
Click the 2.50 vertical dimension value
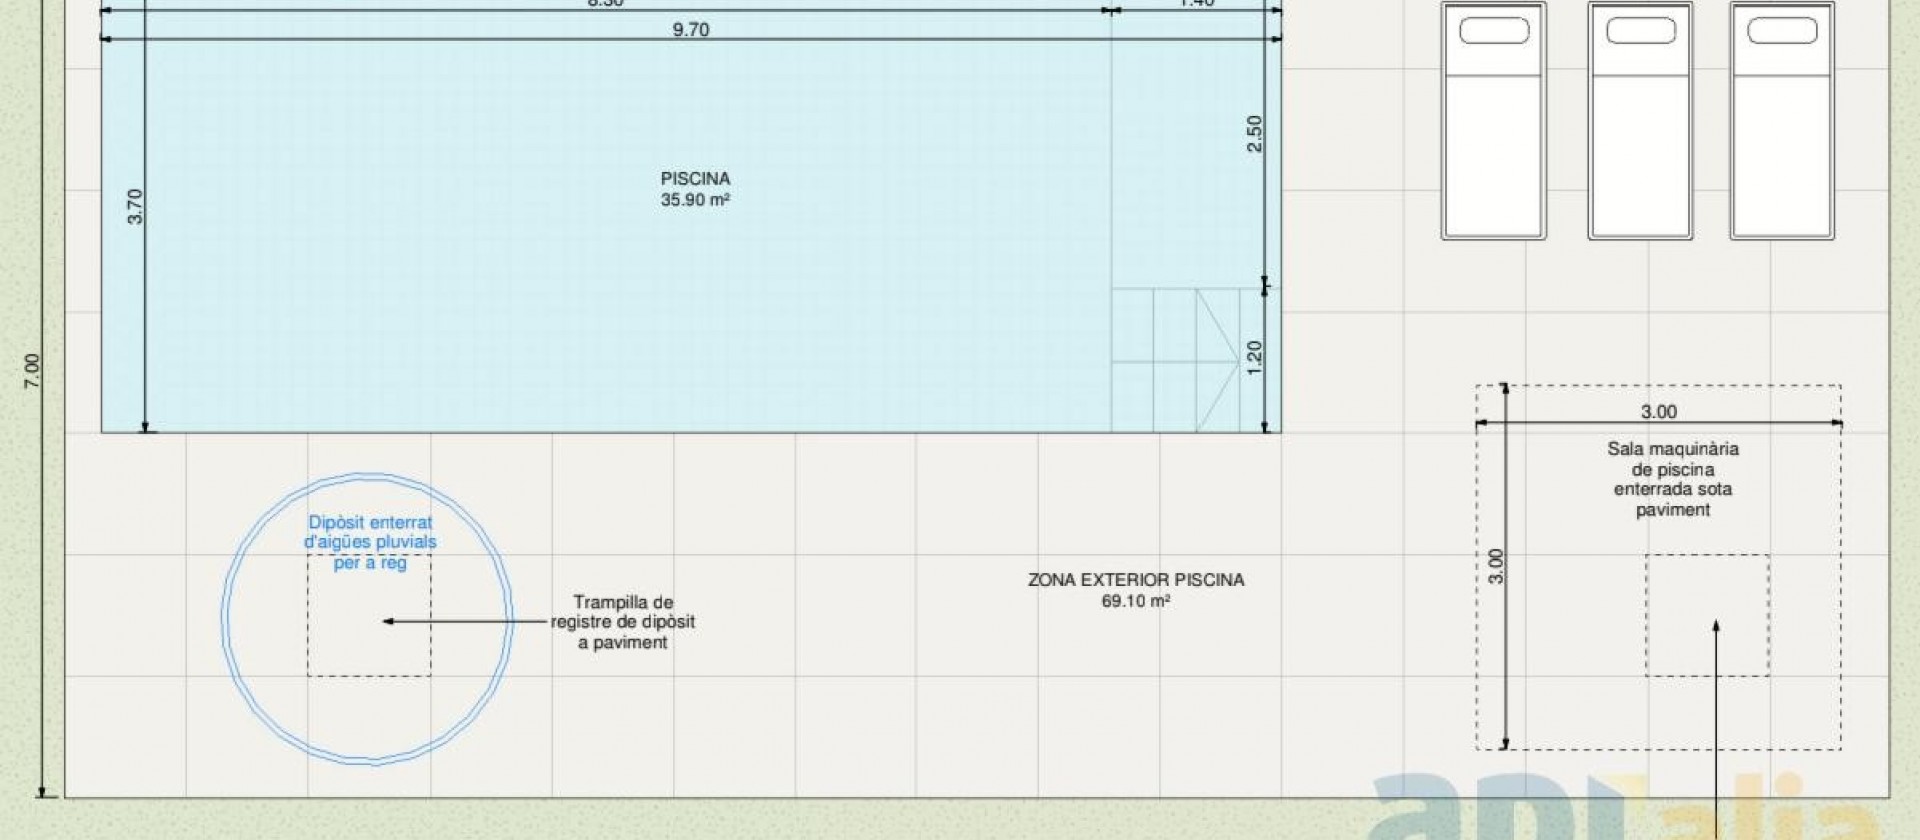[x=1255, y=134]
